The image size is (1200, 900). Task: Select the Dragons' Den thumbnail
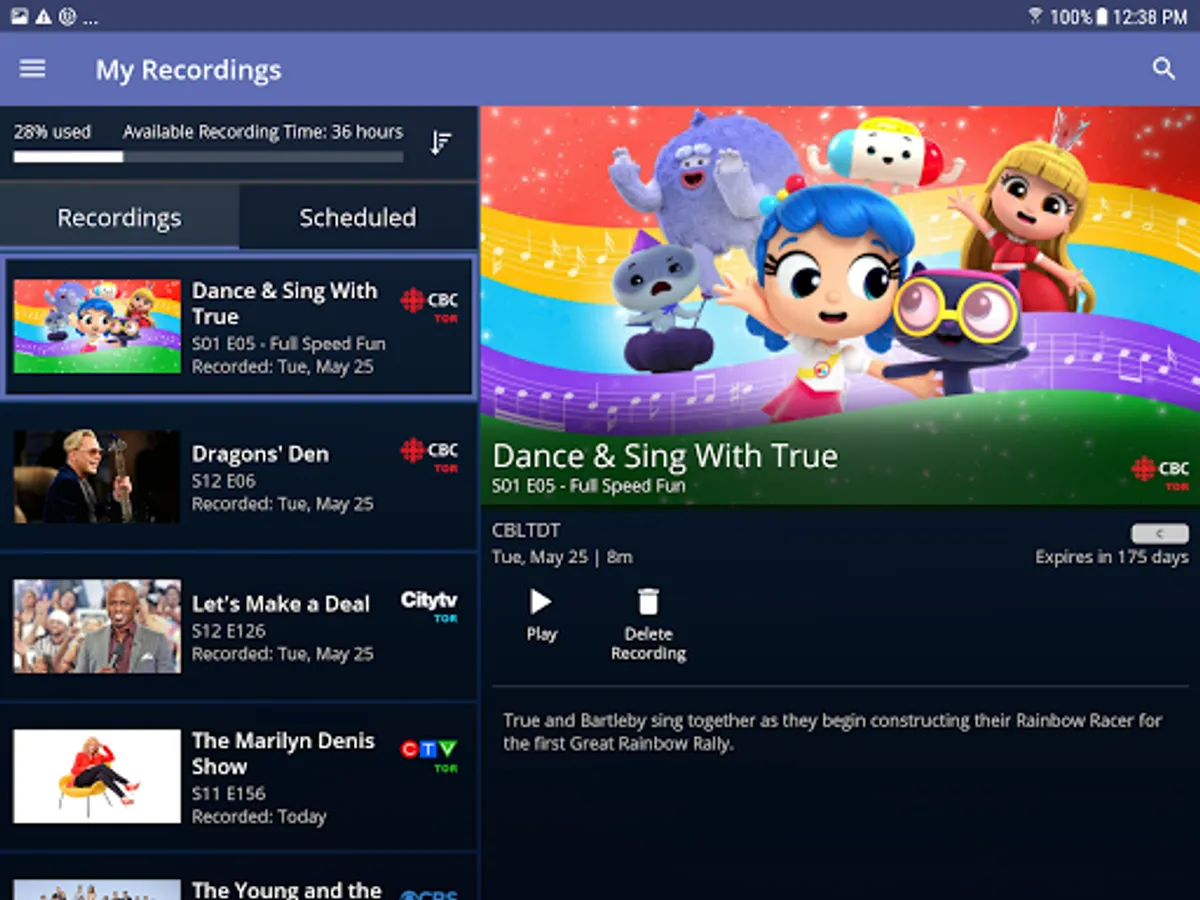[97, 476]
